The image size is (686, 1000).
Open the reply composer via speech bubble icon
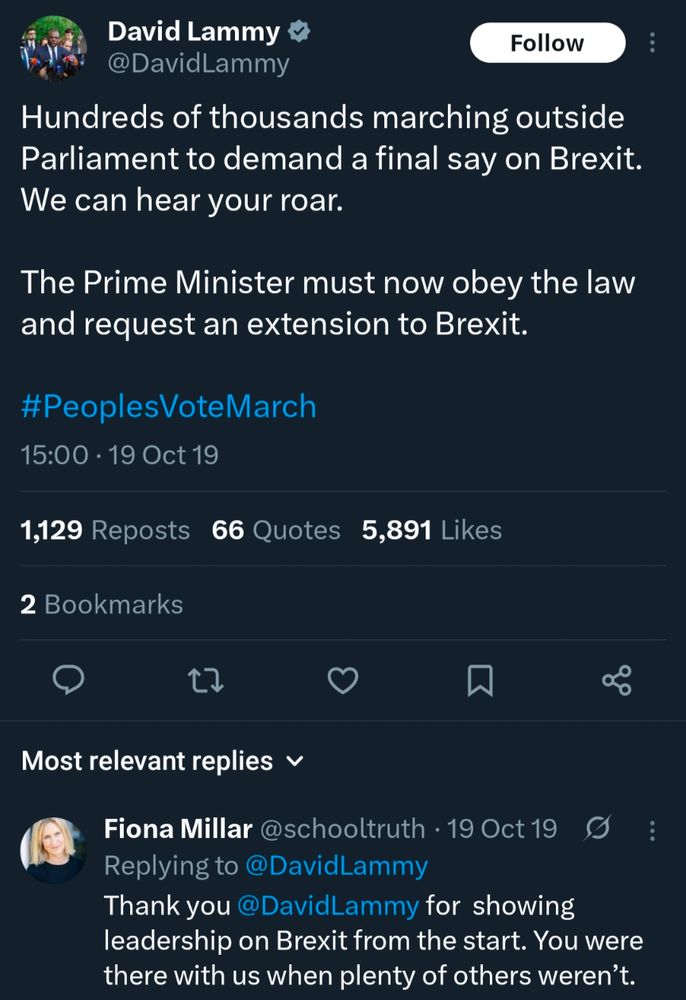(x=68, y=681)
